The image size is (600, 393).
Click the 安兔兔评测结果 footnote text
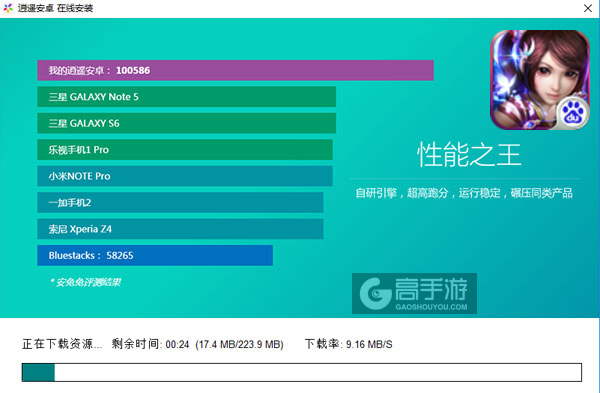[86, 282]
